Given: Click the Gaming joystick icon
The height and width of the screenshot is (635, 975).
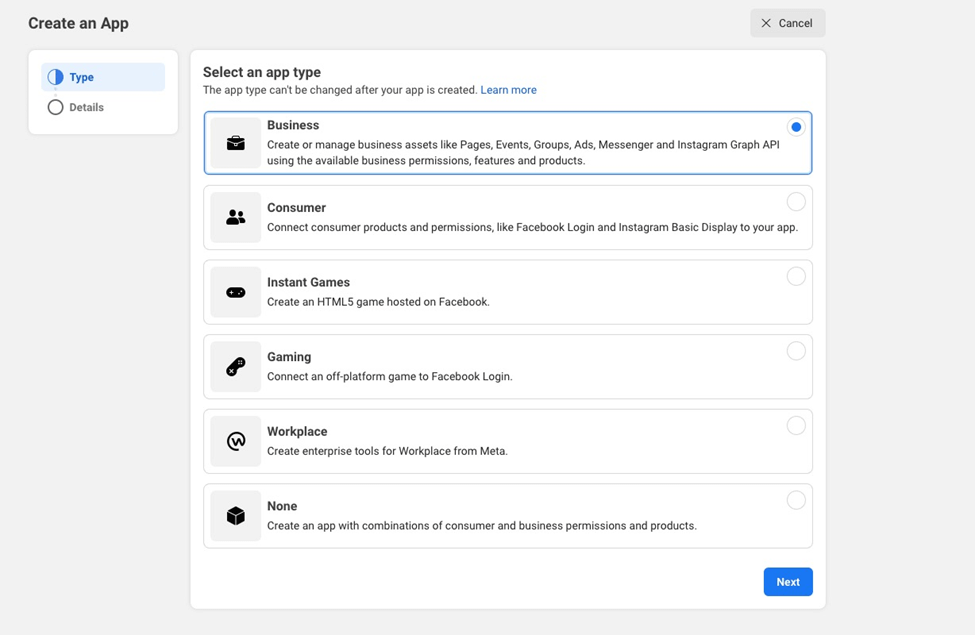Looking at the screenshot, I should (x=236, y=367).
